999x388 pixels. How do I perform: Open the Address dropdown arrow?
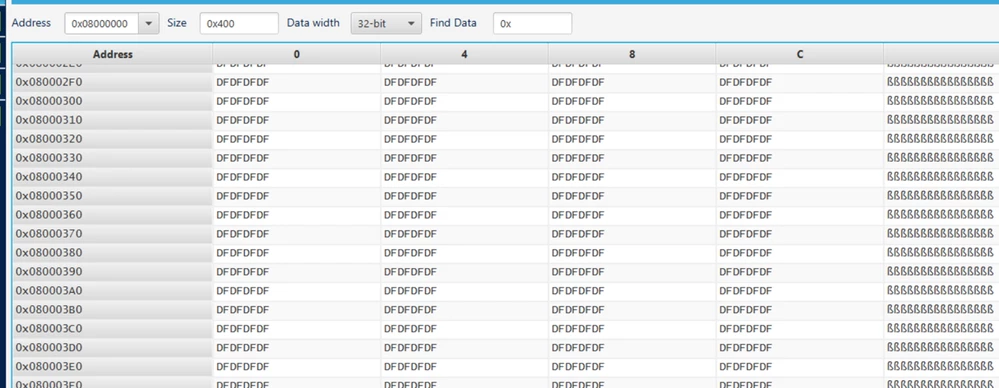(148, 24)
